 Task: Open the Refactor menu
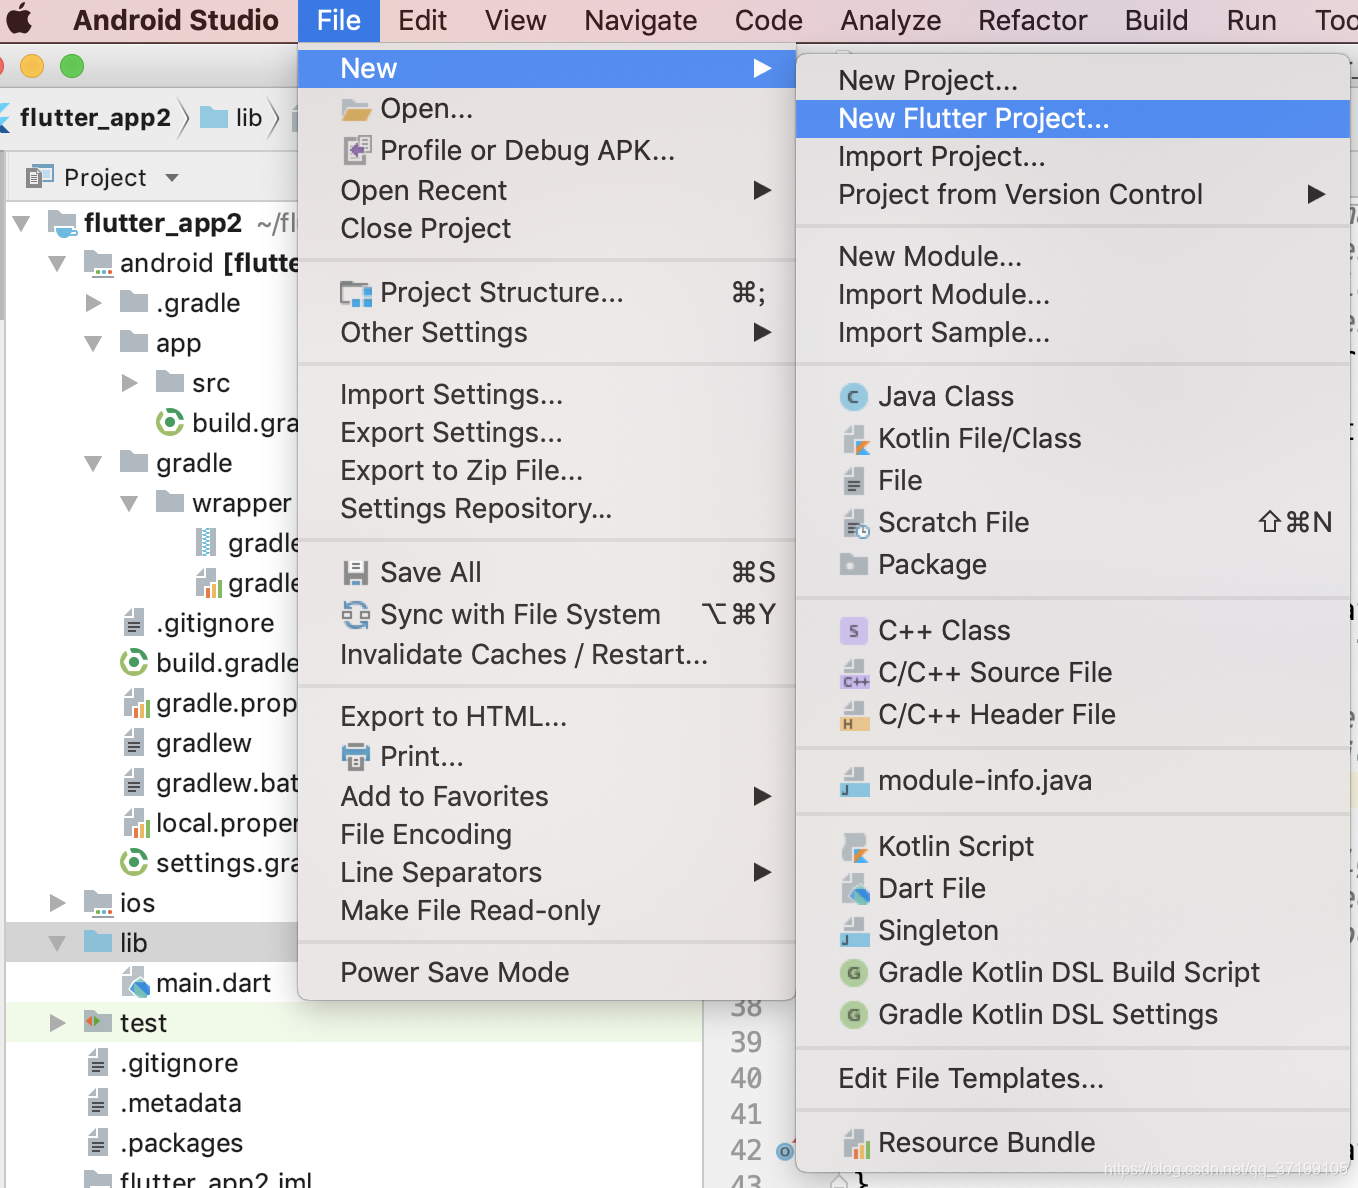1032,20
